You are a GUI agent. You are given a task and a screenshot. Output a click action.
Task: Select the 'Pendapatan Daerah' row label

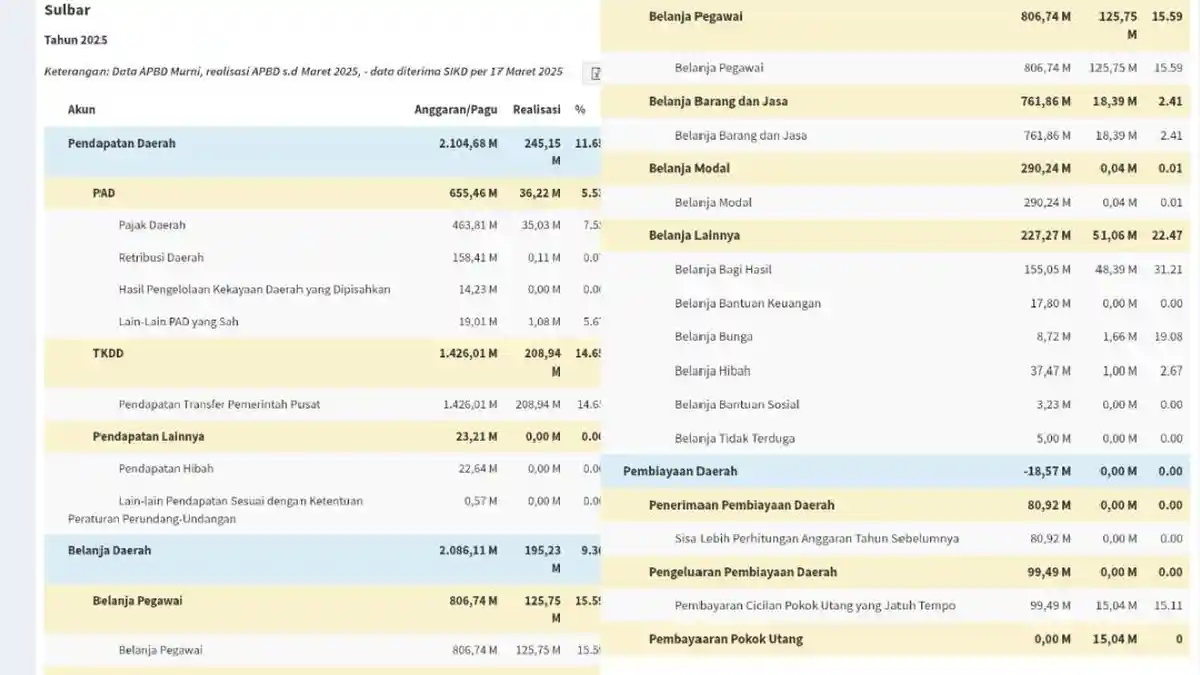point(122,144)
